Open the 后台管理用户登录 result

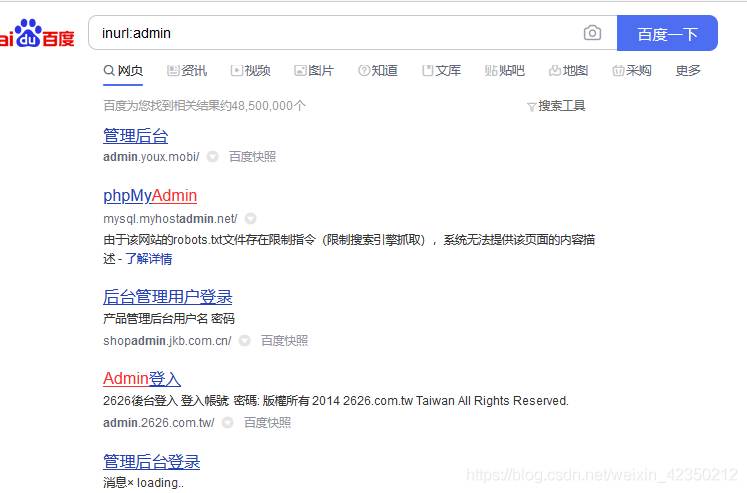168,297
